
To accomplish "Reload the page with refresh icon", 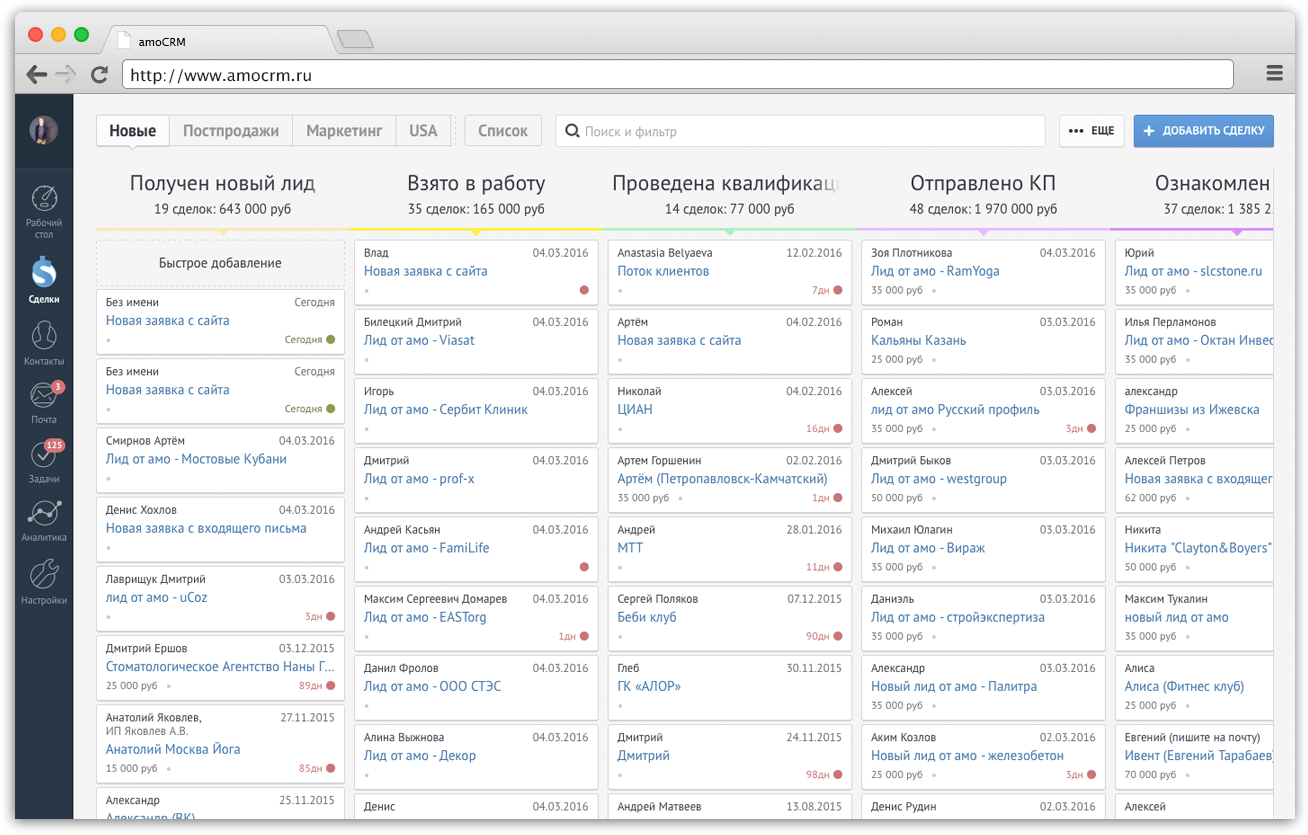I will pos(99,74).
